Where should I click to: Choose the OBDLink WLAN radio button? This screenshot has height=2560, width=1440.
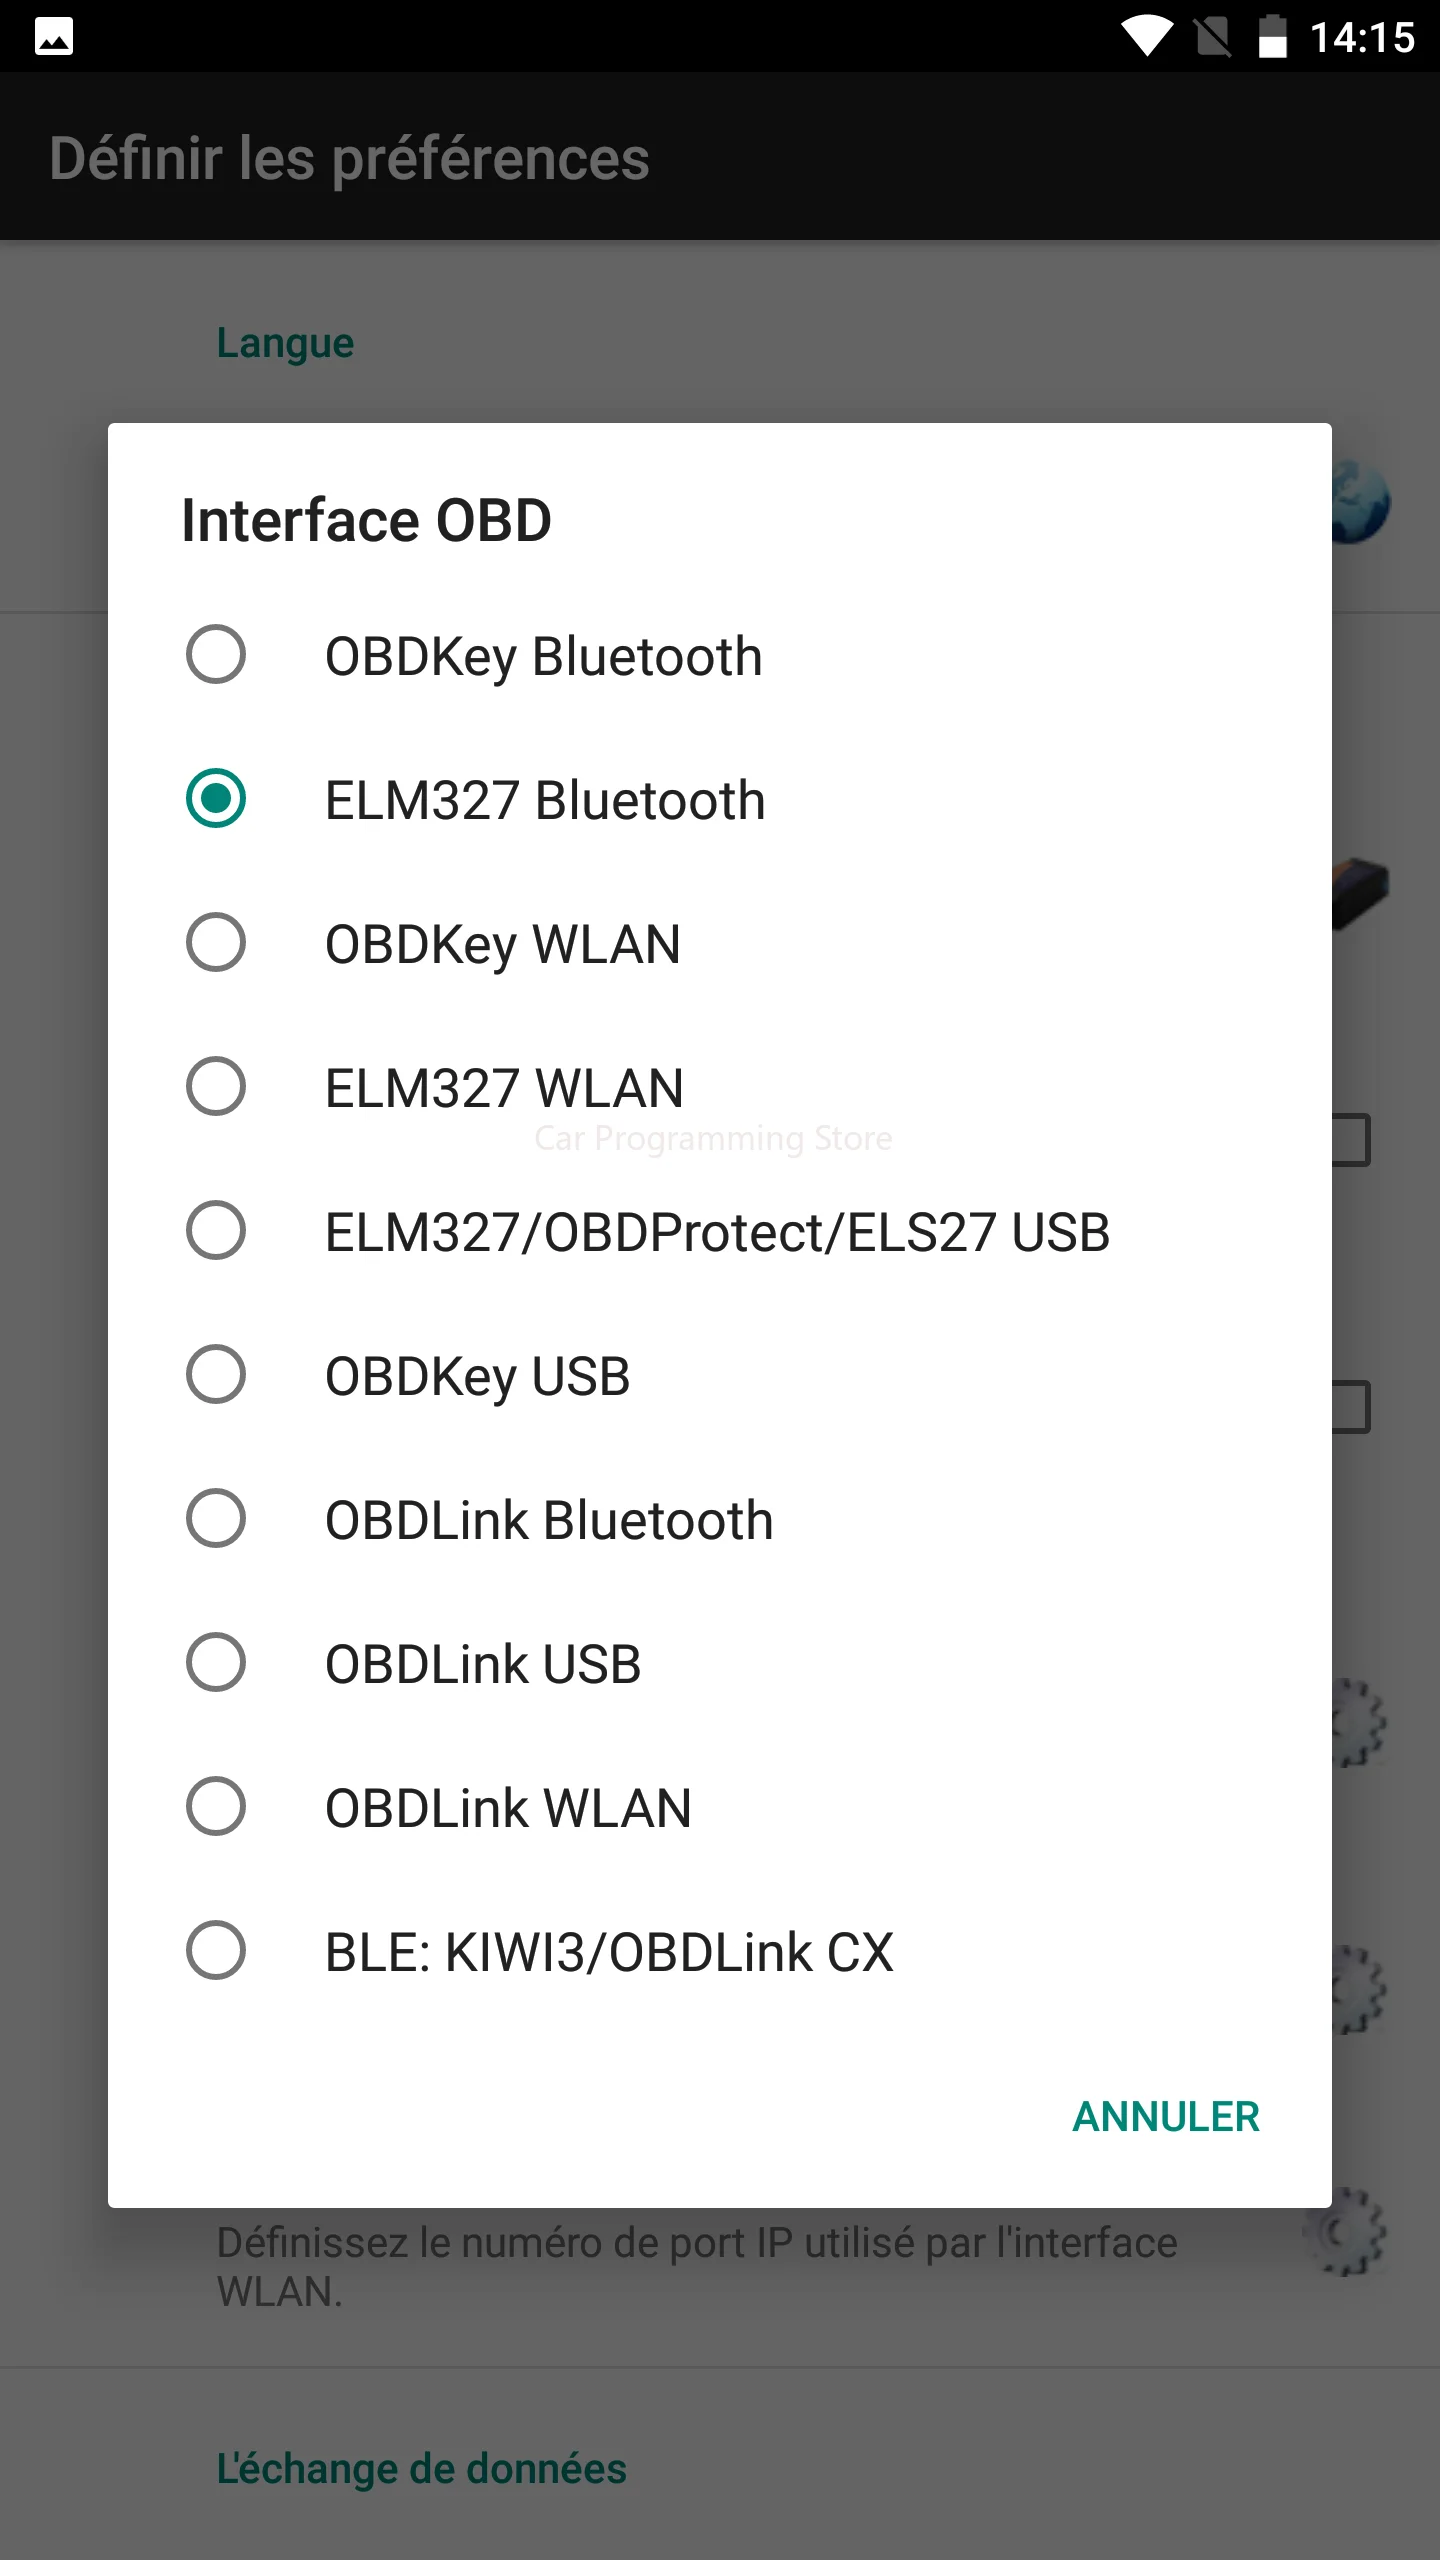tap(216, 1807)
